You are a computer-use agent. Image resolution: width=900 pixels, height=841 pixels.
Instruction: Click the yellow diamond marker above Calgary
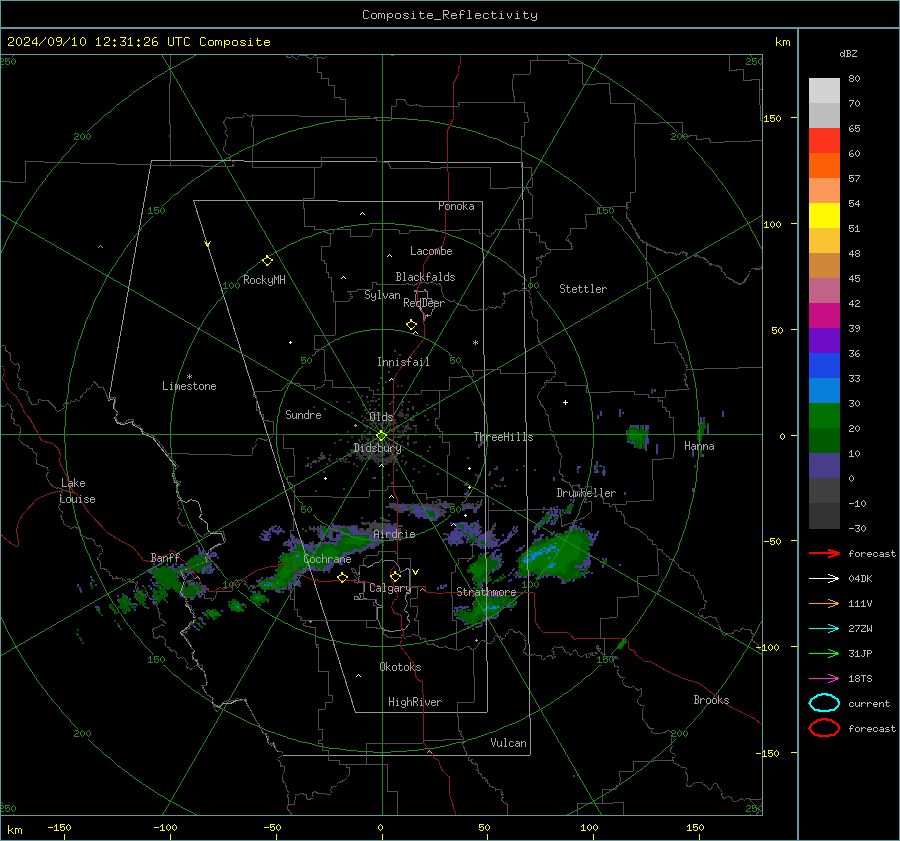395,576
